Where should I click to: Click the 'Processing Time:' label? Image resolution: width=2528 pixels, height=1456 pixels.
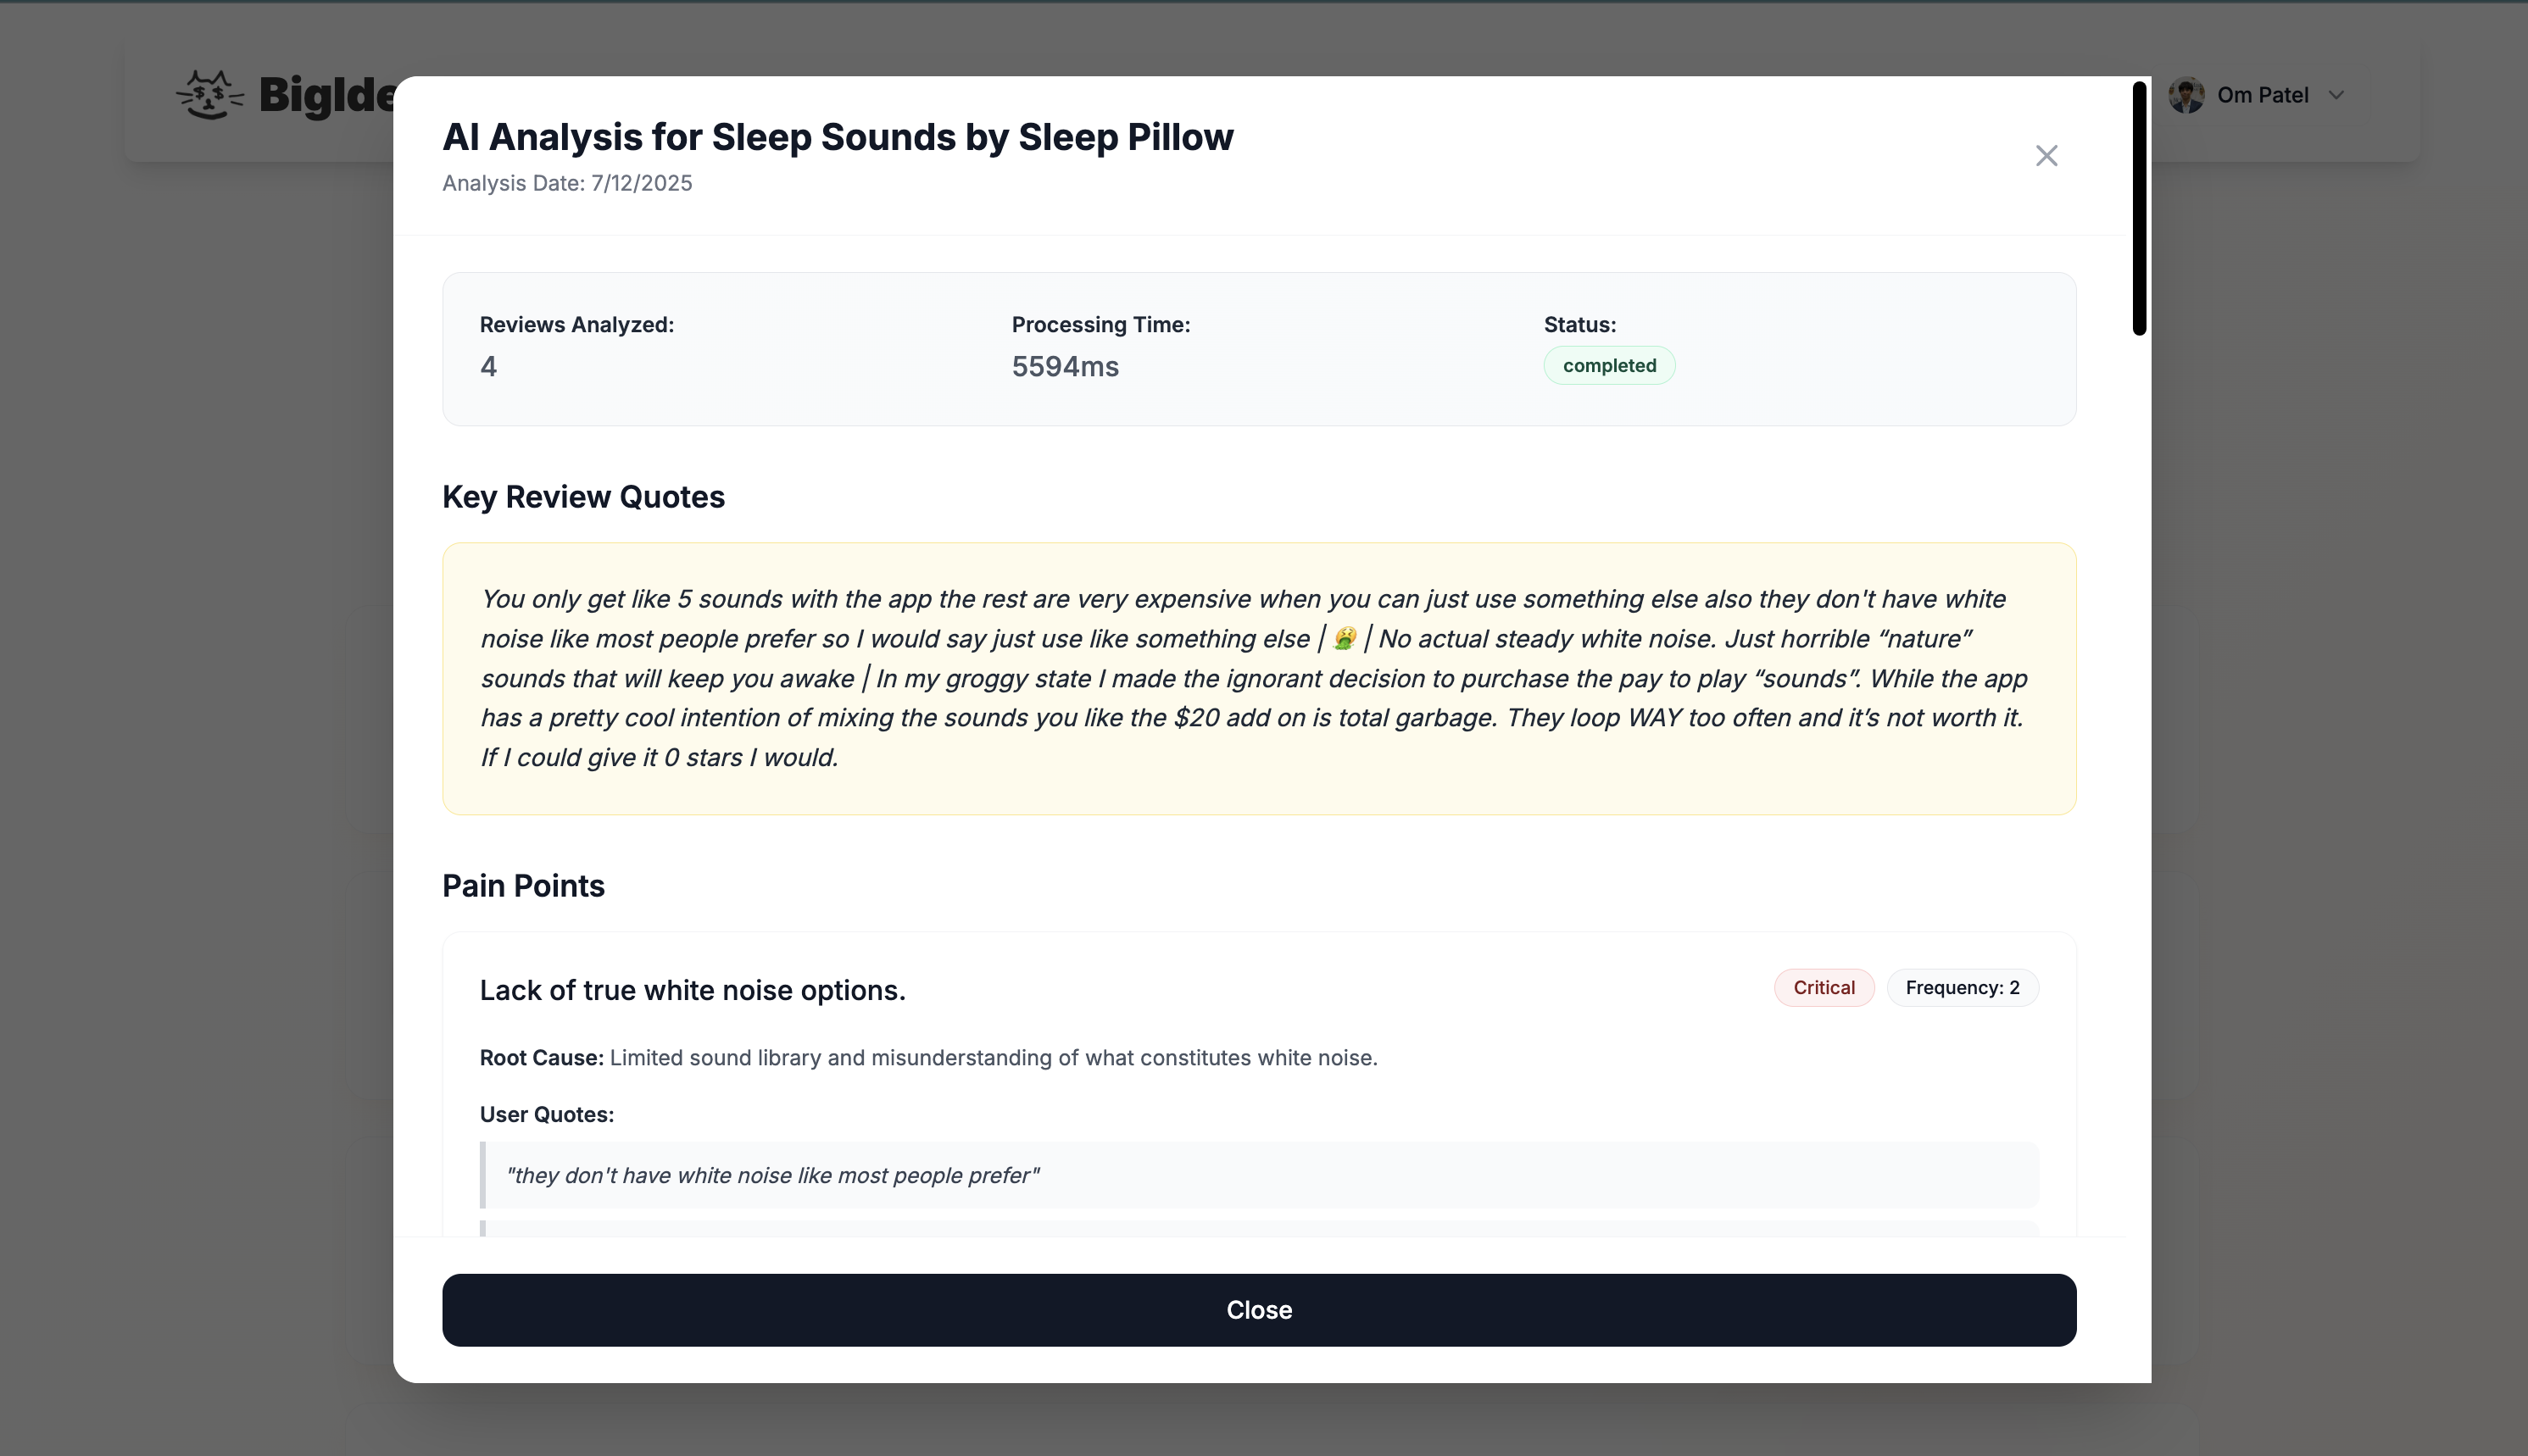[1101, 325]
